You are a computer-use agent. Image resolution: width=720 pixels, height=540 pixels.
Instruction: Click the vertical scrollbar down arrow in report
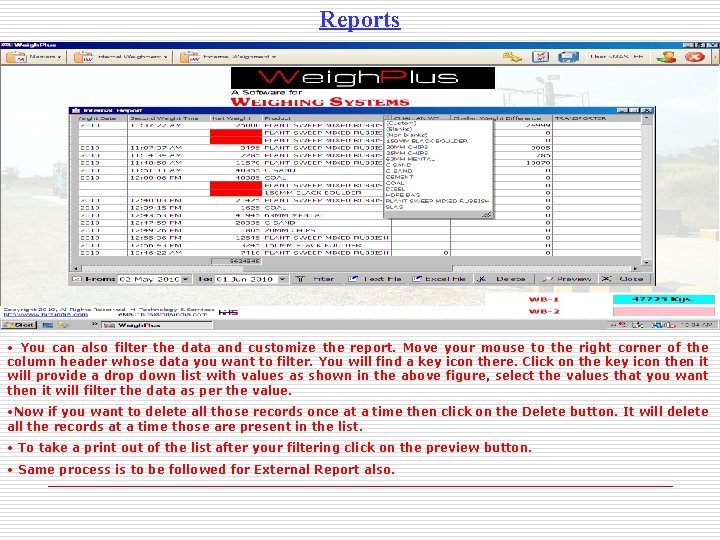click(647, 262)
